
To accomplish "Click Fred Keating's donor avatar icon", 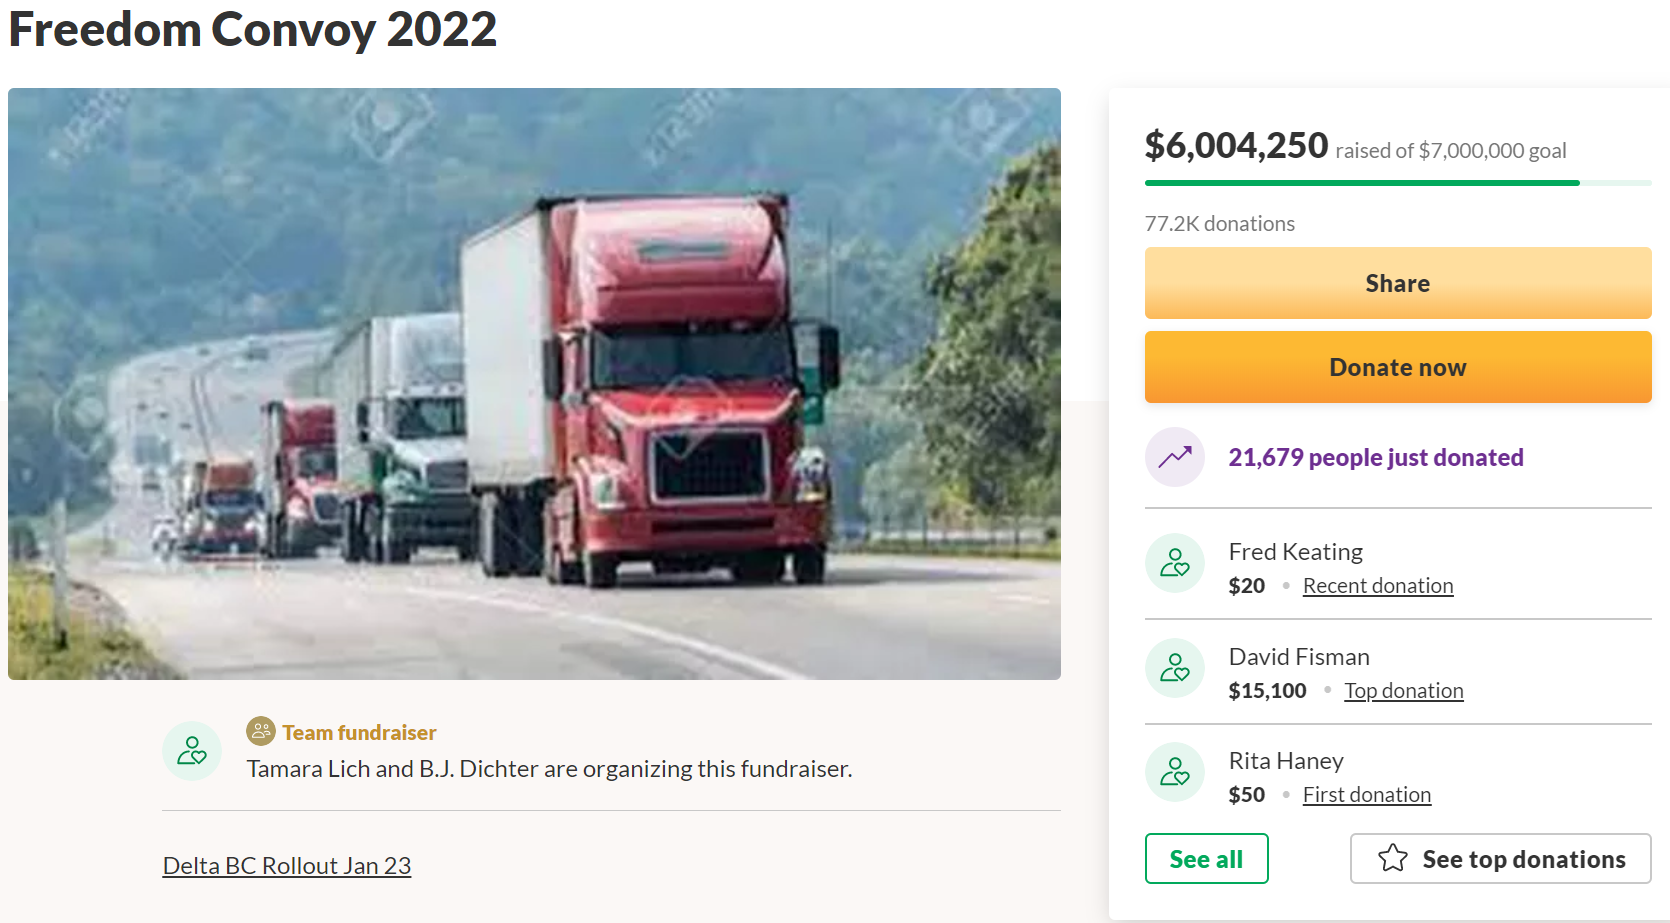I will (1175, 563).
